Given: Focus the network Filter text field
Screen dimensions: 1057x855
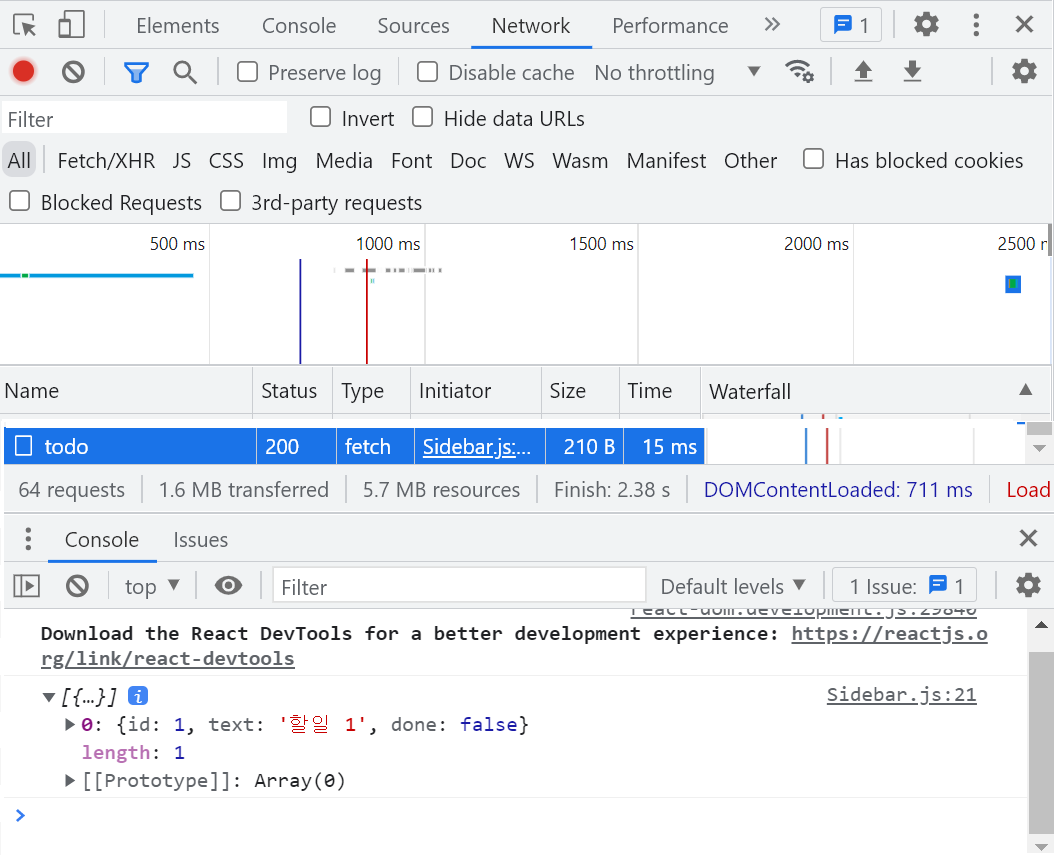Looking at the screenshot, I should pyautogui.click(x=145, y=119).
